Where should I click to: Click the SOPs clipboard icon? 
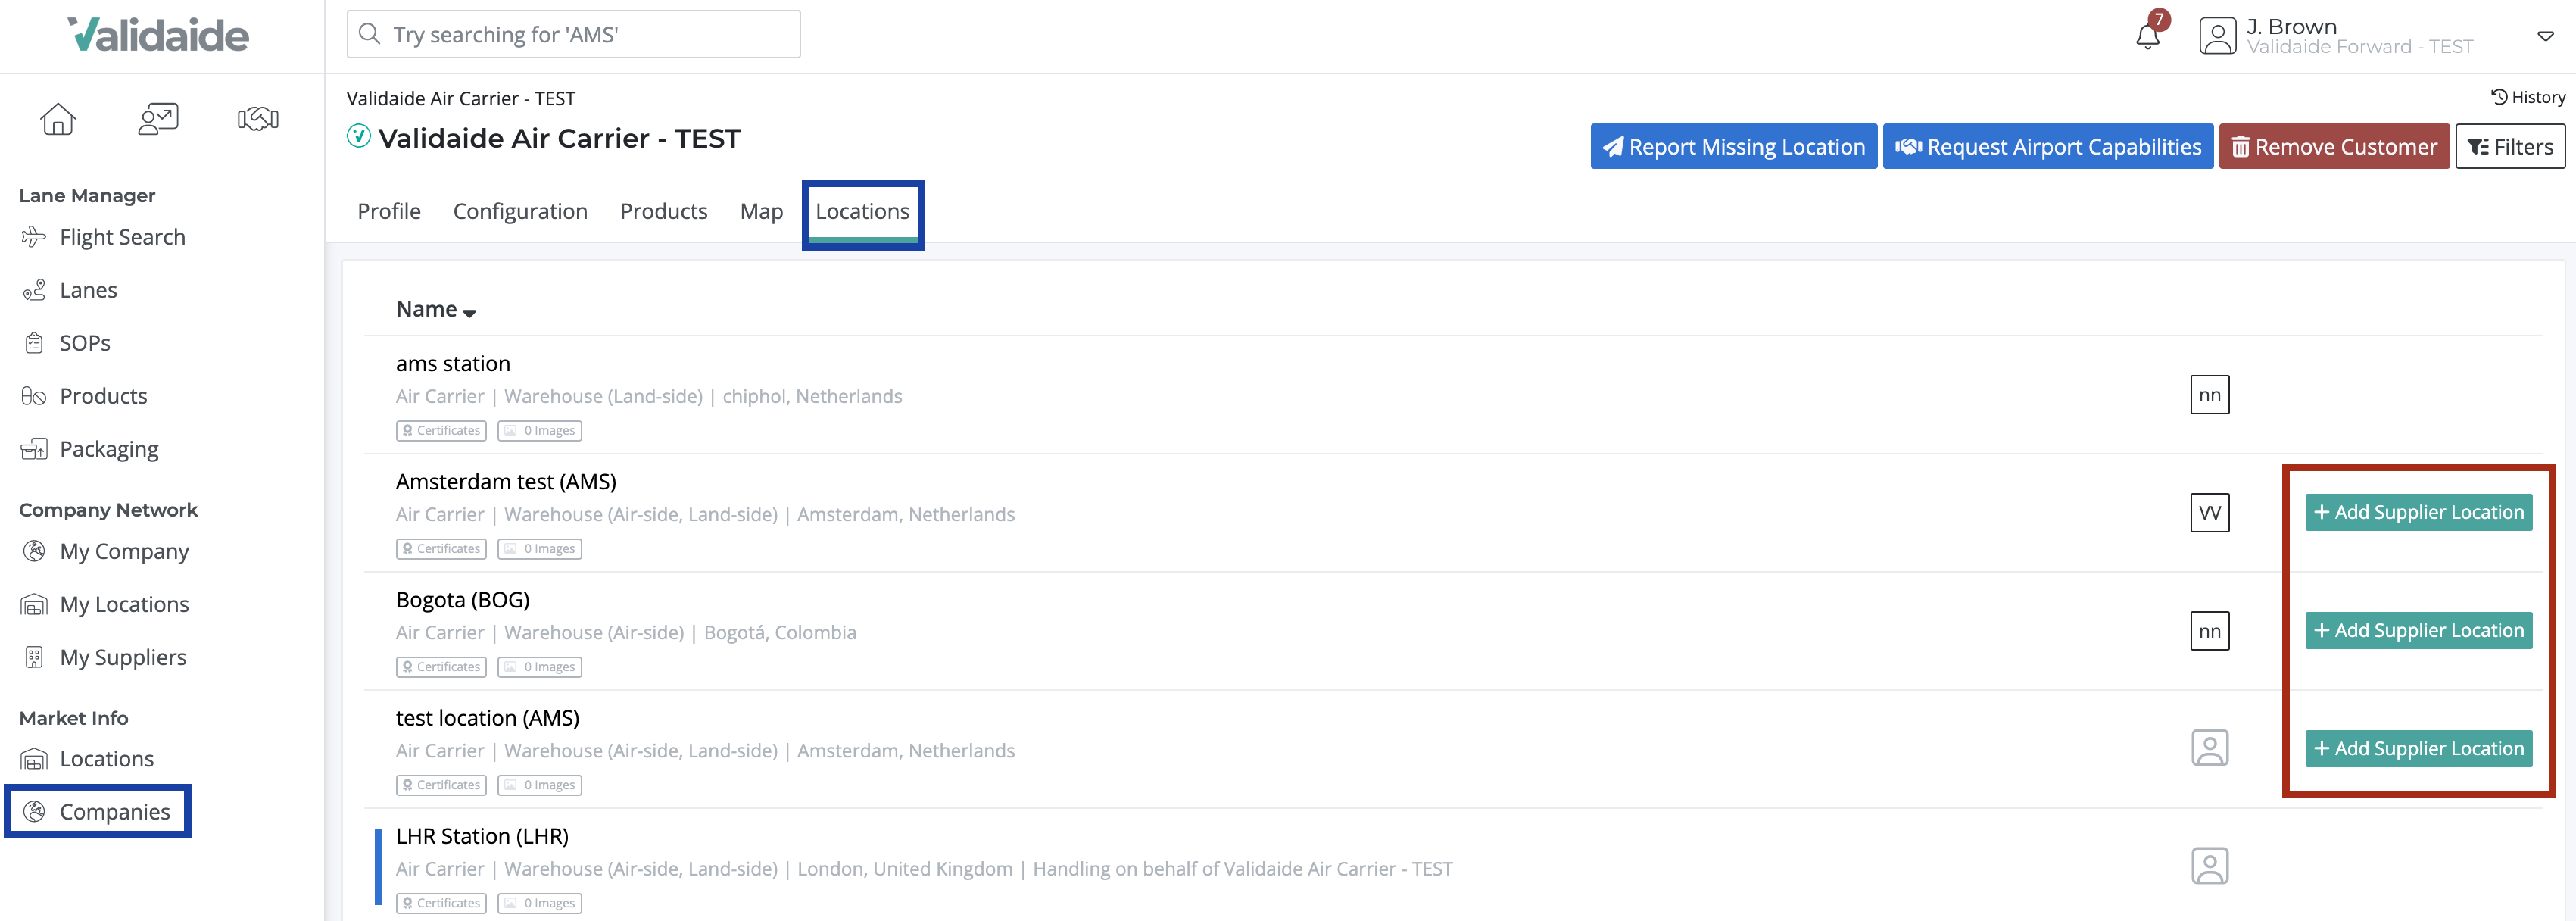[x=34, y=343]
